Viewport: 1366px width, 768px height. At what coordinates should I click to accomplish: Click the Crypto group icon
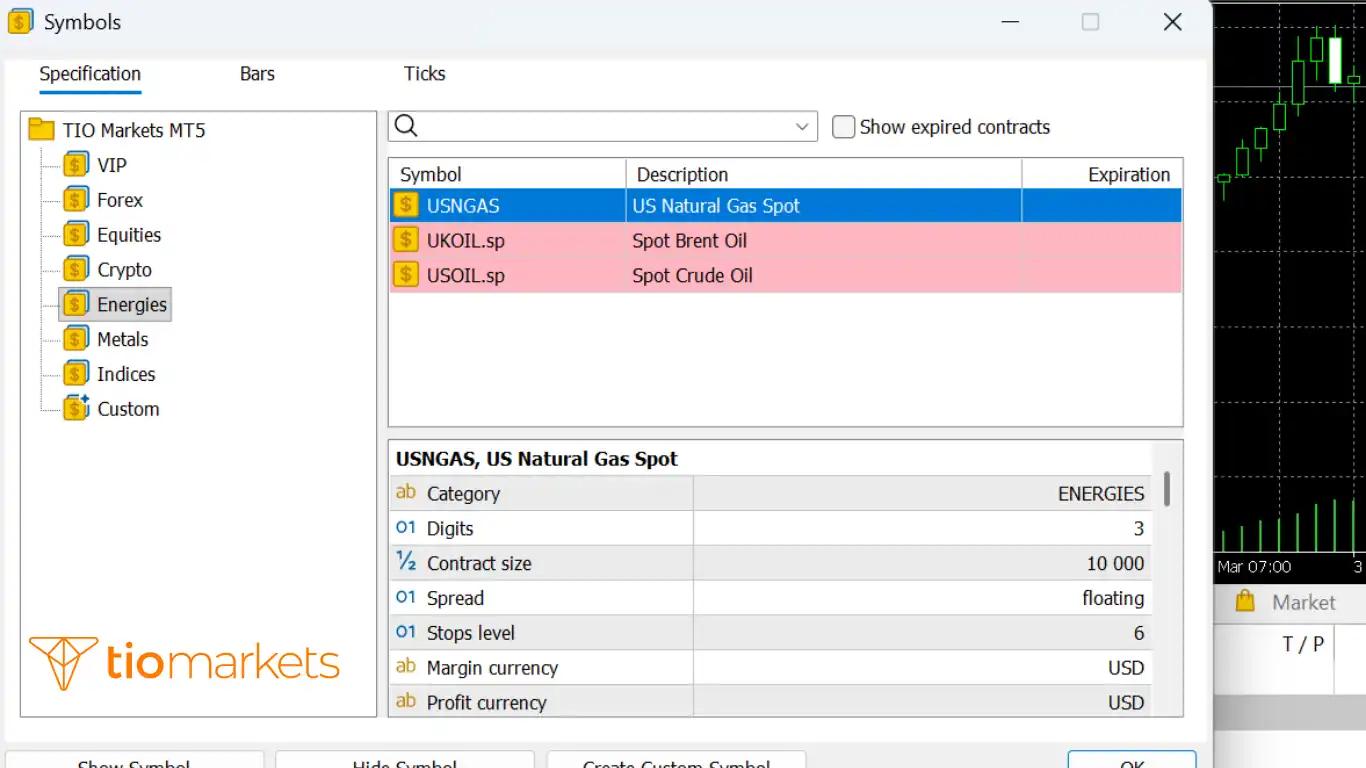pyautogui.click(x=75, y=270)
